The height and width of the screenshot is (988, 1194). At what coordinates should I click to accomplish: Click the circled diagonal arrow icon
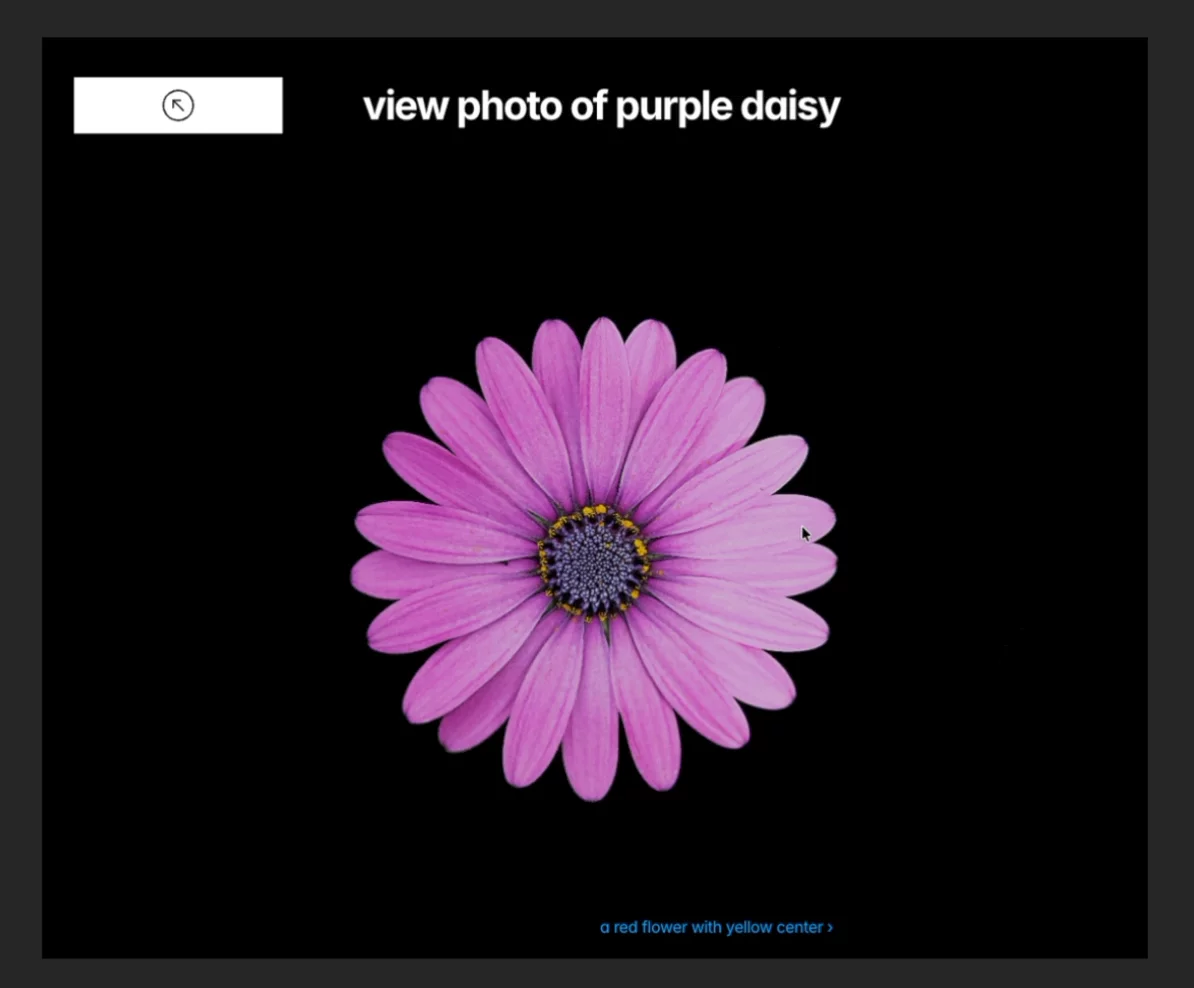pos(178,105)
